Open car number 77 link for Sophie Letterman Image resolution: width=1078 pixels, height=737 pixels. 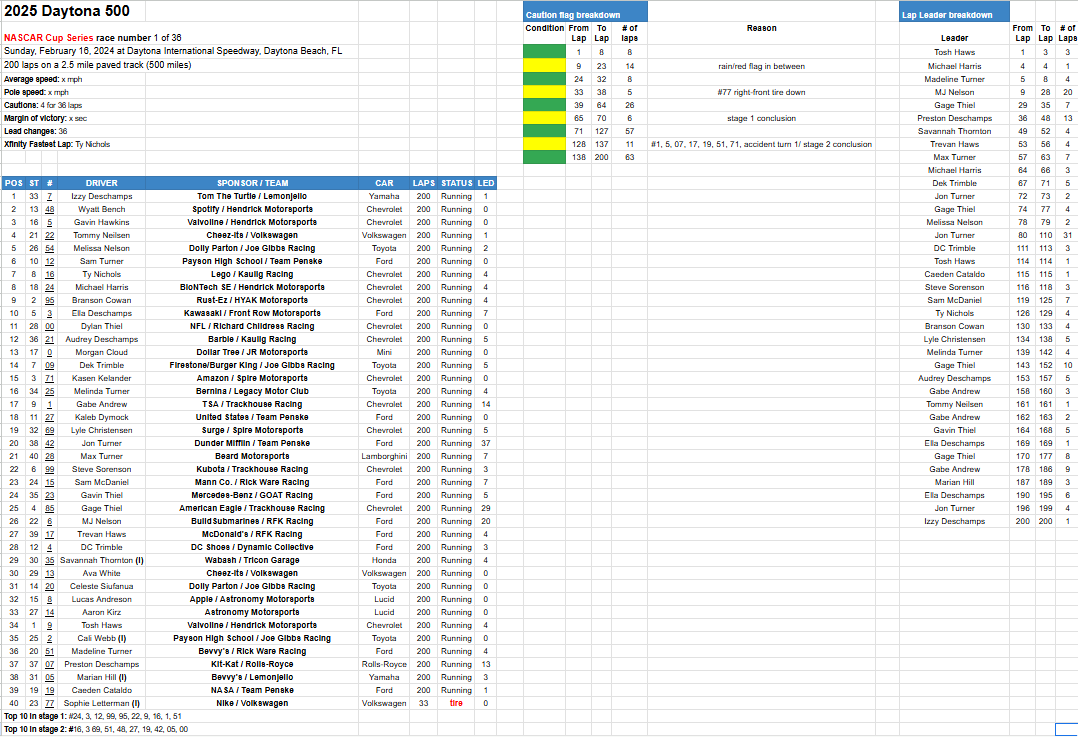pos(50,703)
